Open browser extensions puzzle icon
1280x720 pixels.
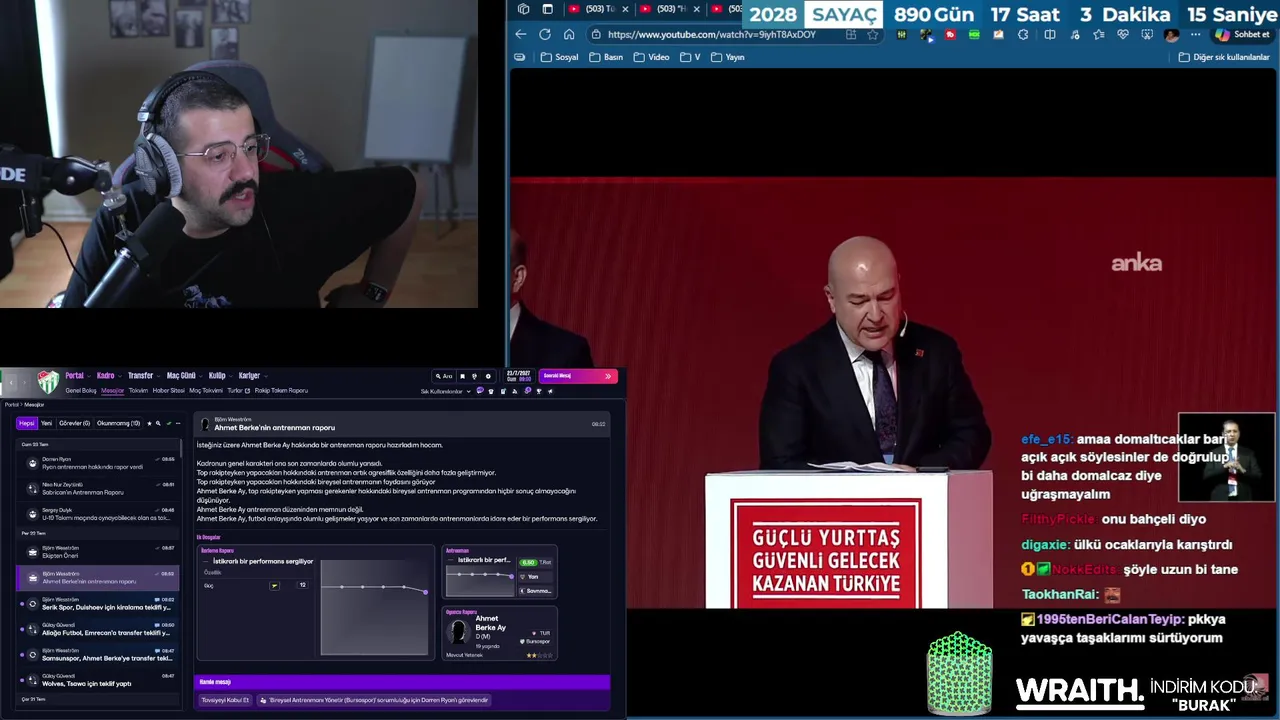pos(1023,35)
